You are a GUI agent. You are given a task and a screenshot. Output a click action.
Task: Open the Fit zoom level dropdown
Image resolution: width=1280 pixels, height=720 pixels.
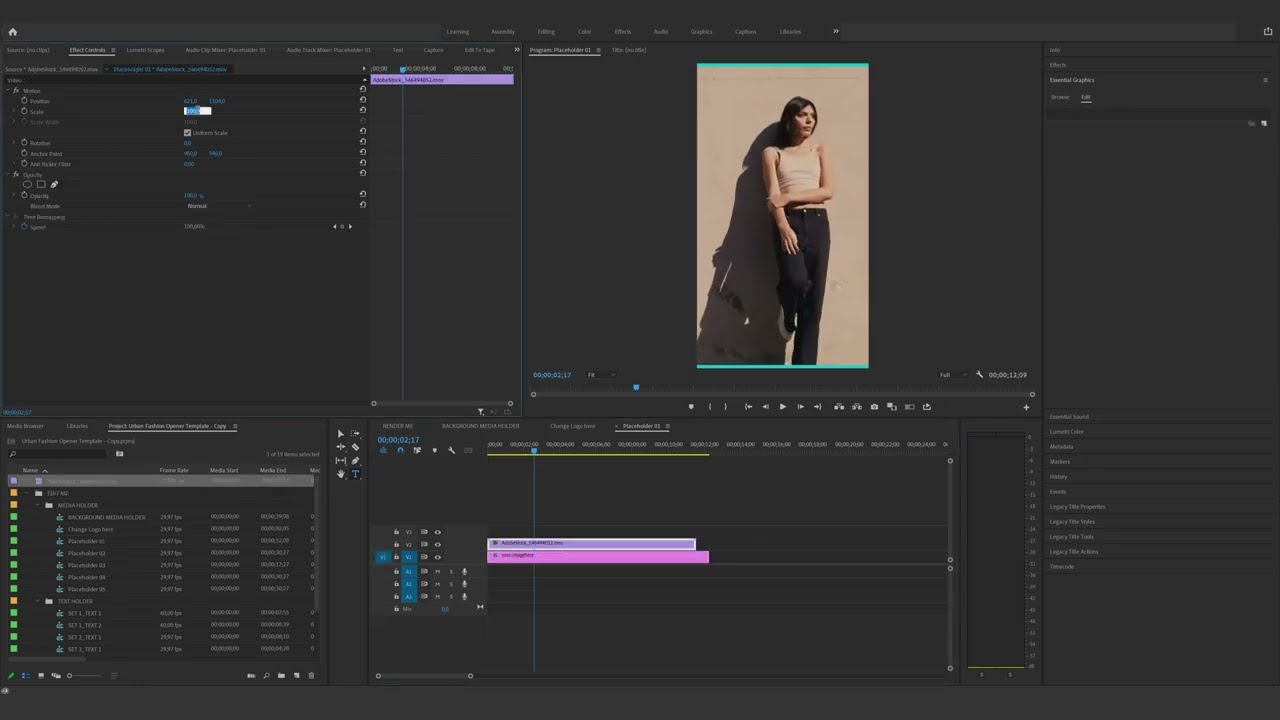599,375
